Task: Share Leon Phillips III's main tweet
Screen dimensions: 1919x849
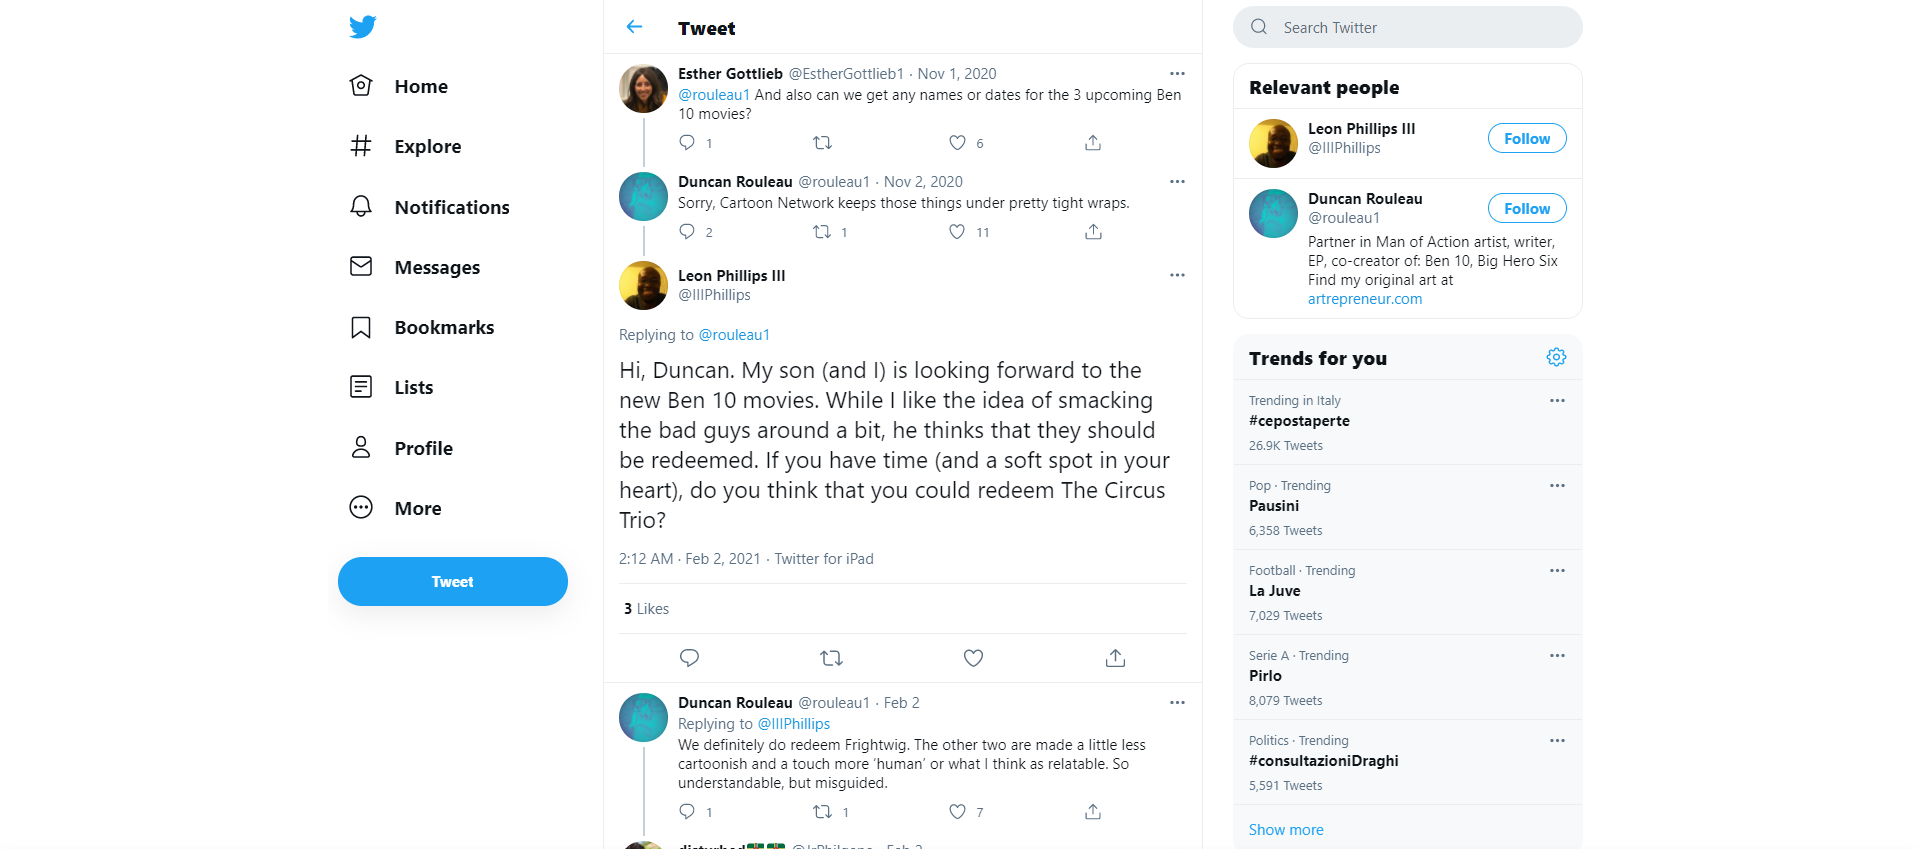Action: click(1115, 658)
